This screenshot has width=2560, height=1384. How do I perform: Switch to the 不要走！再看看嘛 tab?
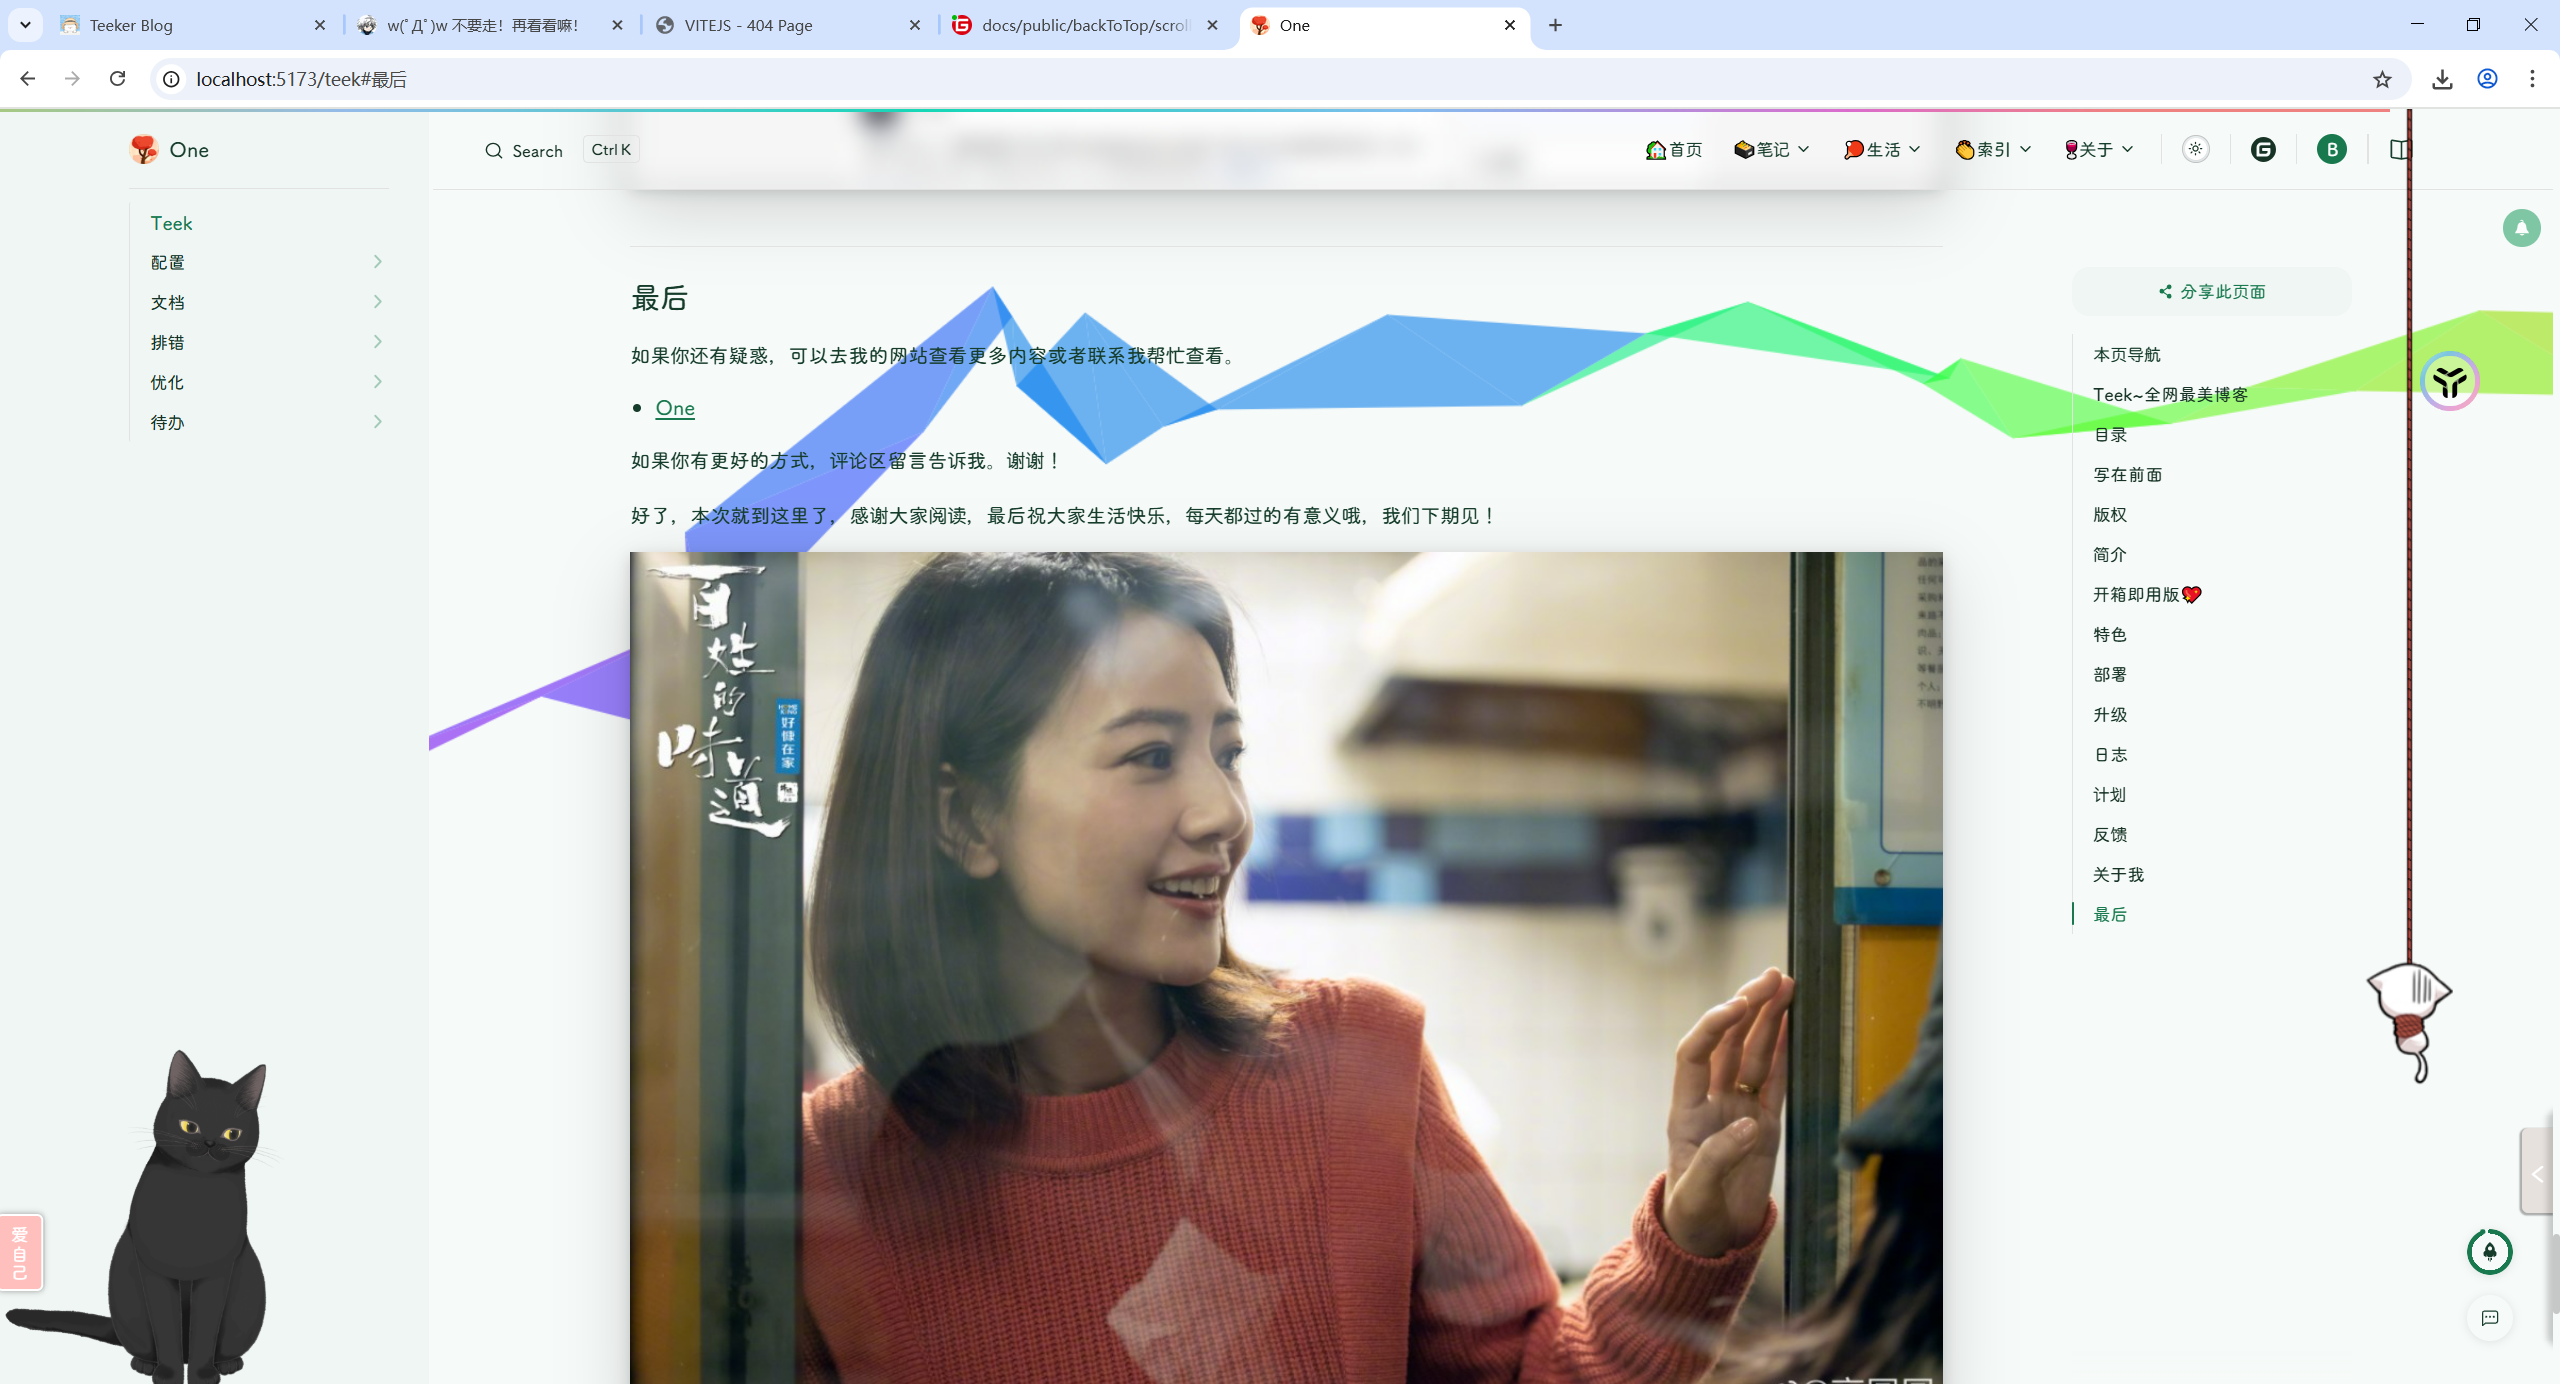tap(492, 25)
